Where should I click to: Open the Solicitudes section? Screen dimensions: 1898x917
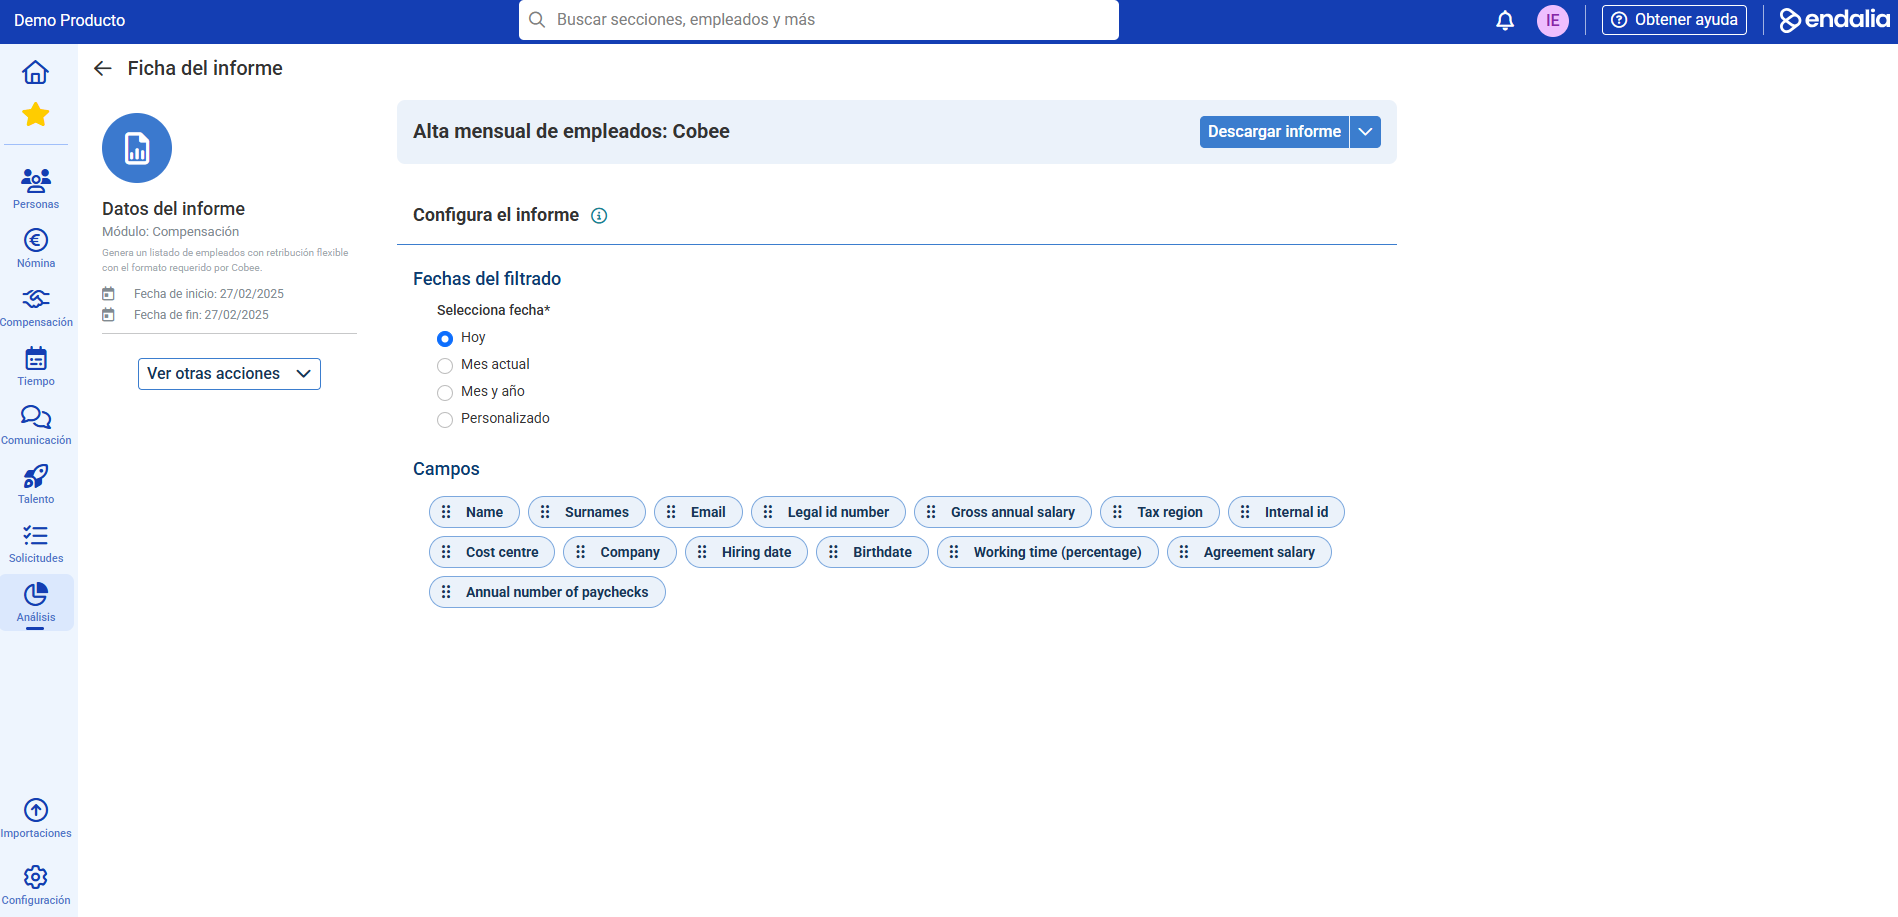36,543
